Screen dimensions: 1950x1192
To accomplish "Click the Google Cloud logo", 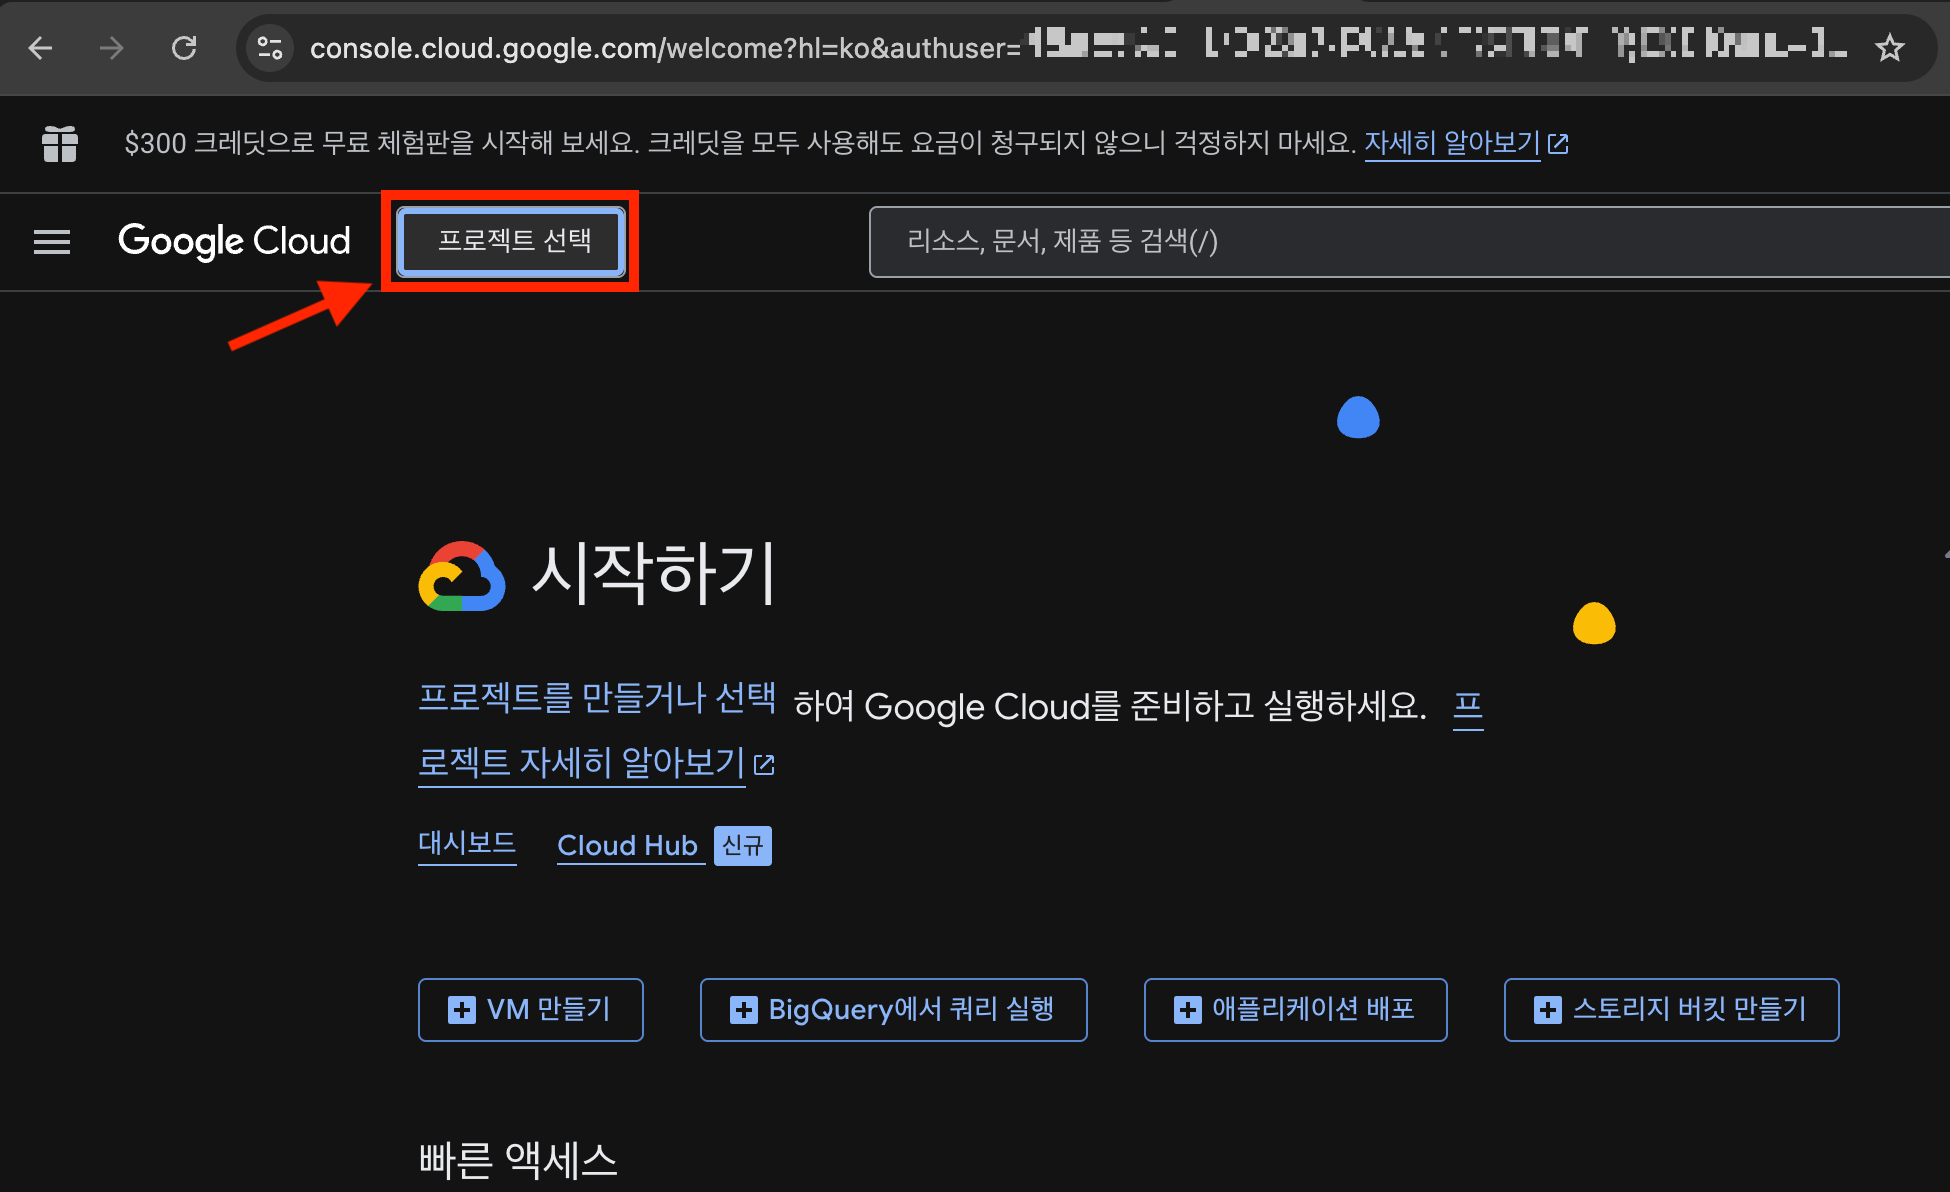I will click(x=234, y=241).
